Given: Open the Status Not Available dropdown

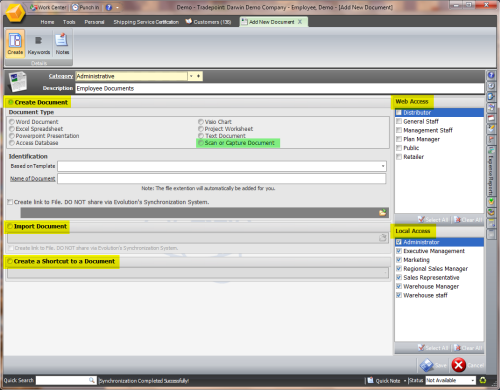Looking at the screenshot, I should tap(473, 380).
